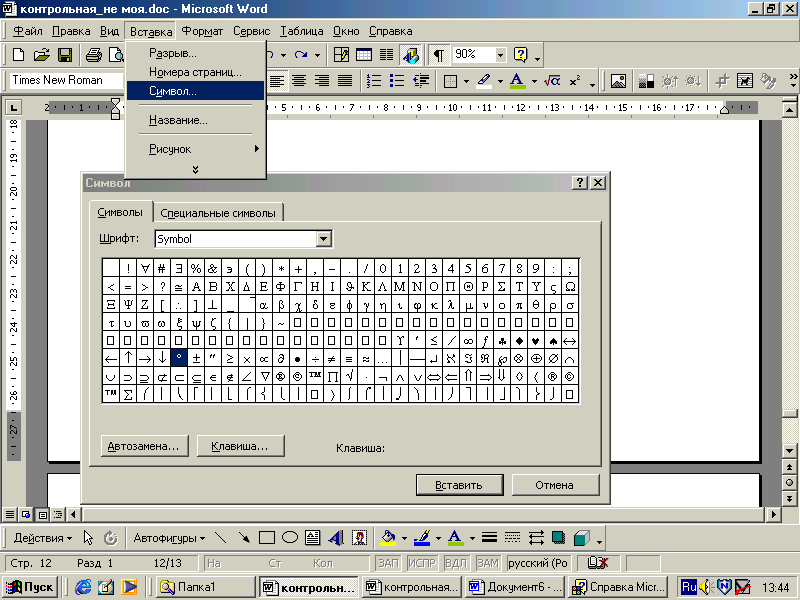This screenshot has height=600, width=800.
Task: Insert picture from toolbar
Action: point(618,81)
